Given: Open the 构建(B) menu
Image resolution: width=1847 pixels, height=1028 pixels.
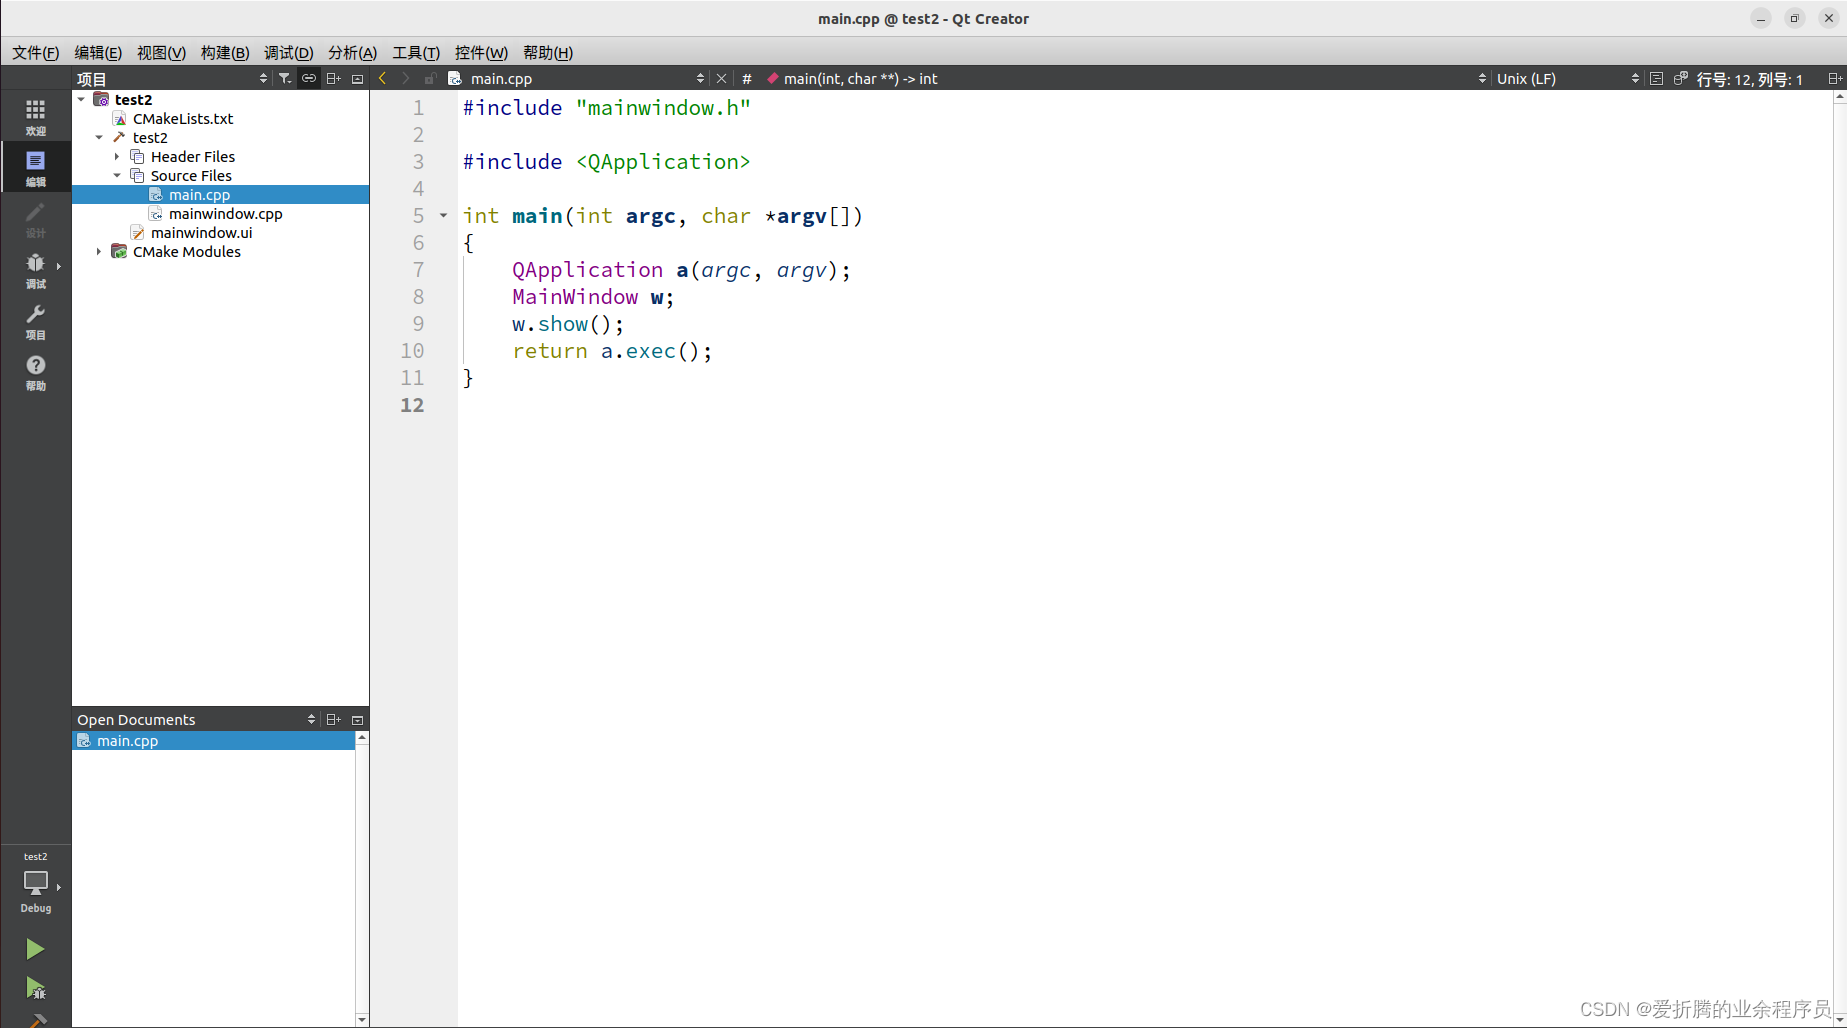Looking at the screenshot, I should 225,52.
